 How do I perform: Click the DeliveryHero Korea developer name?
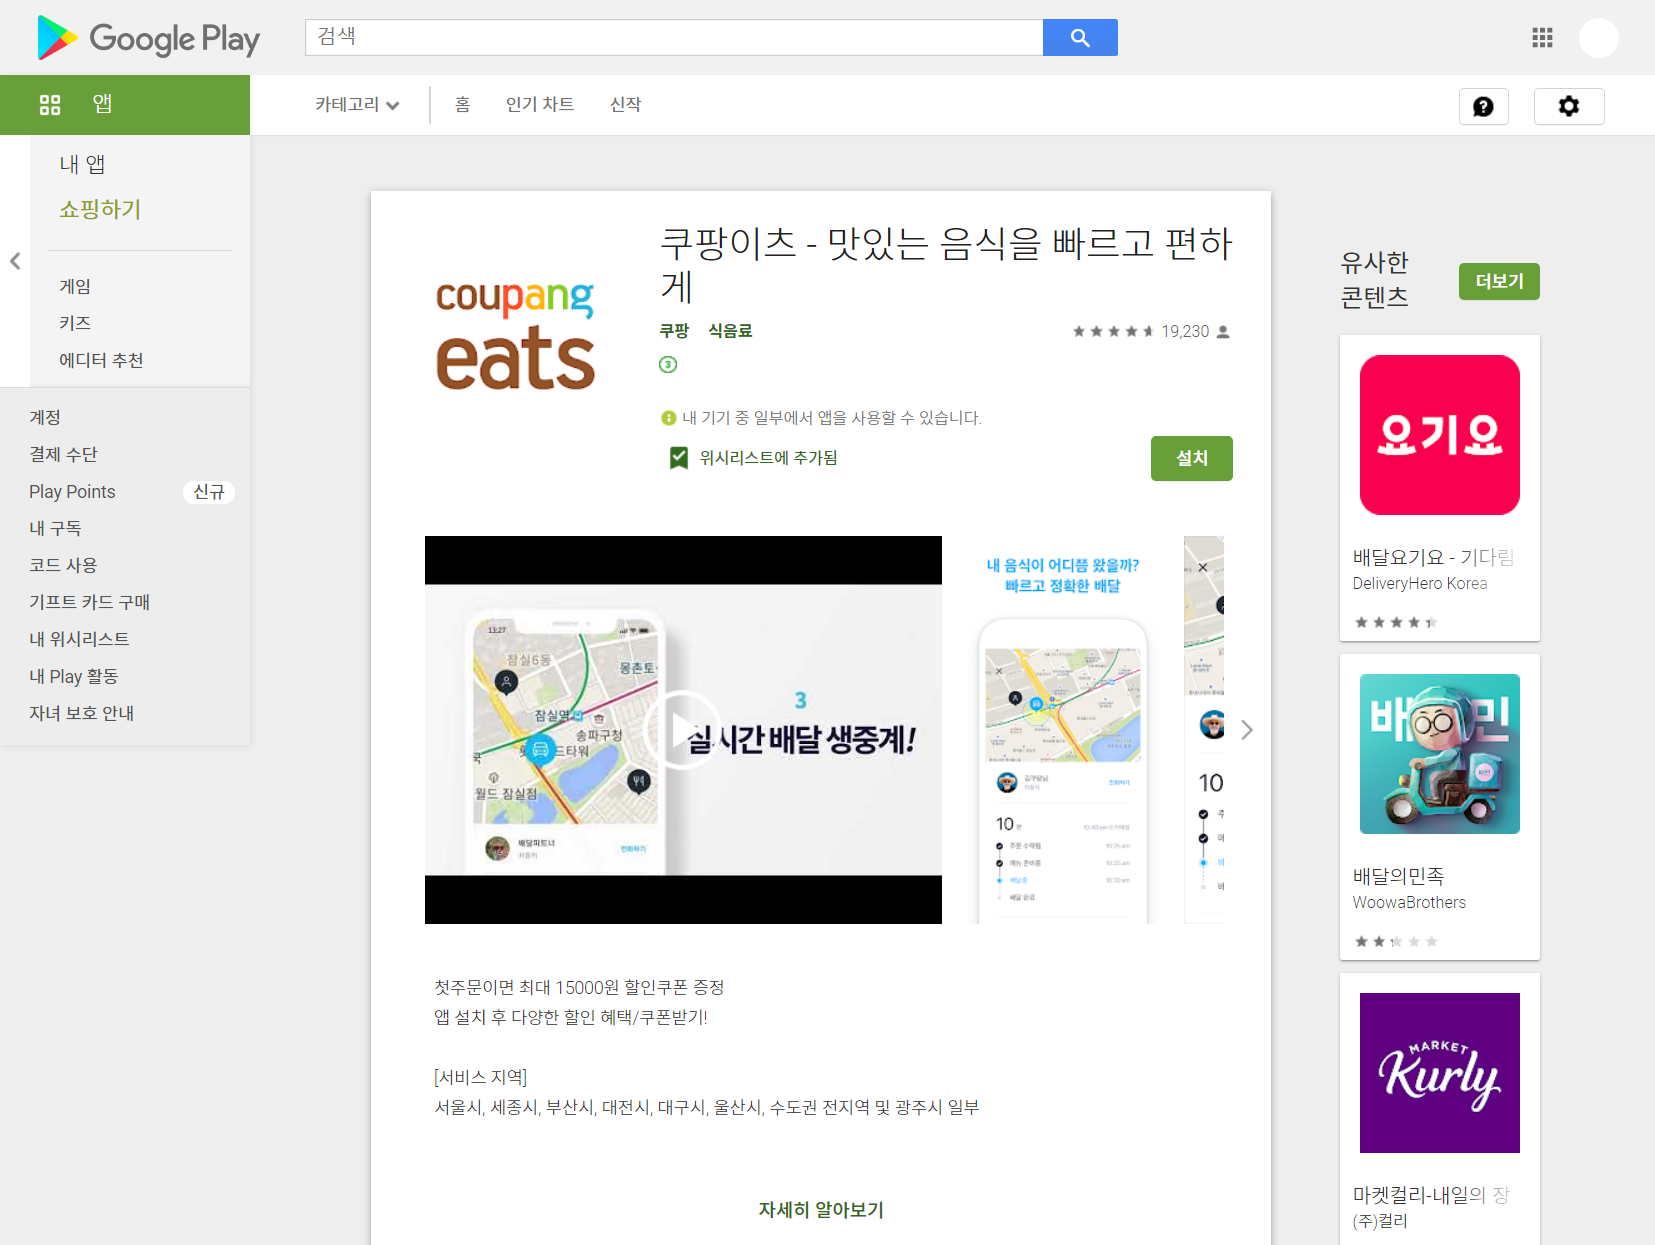tap(1420, 584)
